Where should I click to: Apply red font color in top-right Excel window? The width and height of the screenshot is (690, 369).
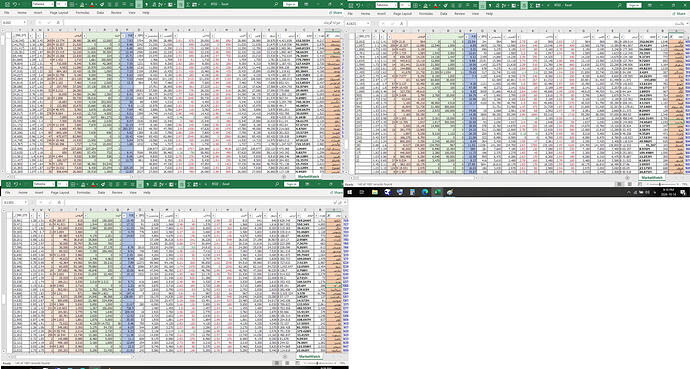(435, 5)
